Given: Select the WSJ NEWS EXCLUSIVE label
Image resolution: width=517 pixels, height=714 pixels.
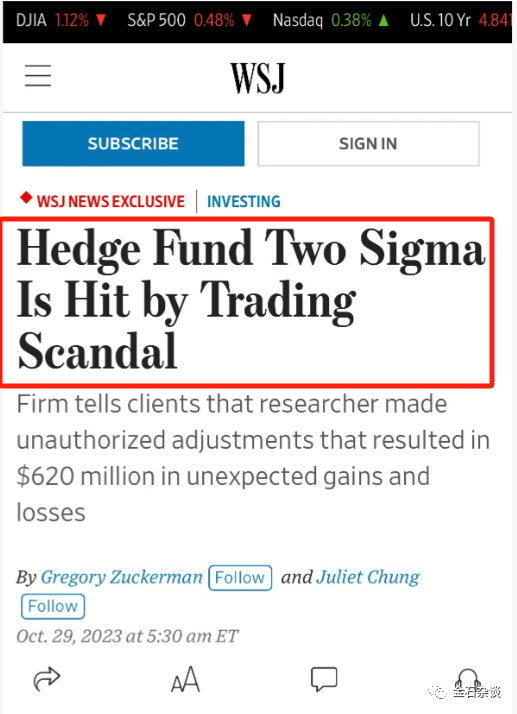Looking at the screenshot, I should [x=111, y=201].
